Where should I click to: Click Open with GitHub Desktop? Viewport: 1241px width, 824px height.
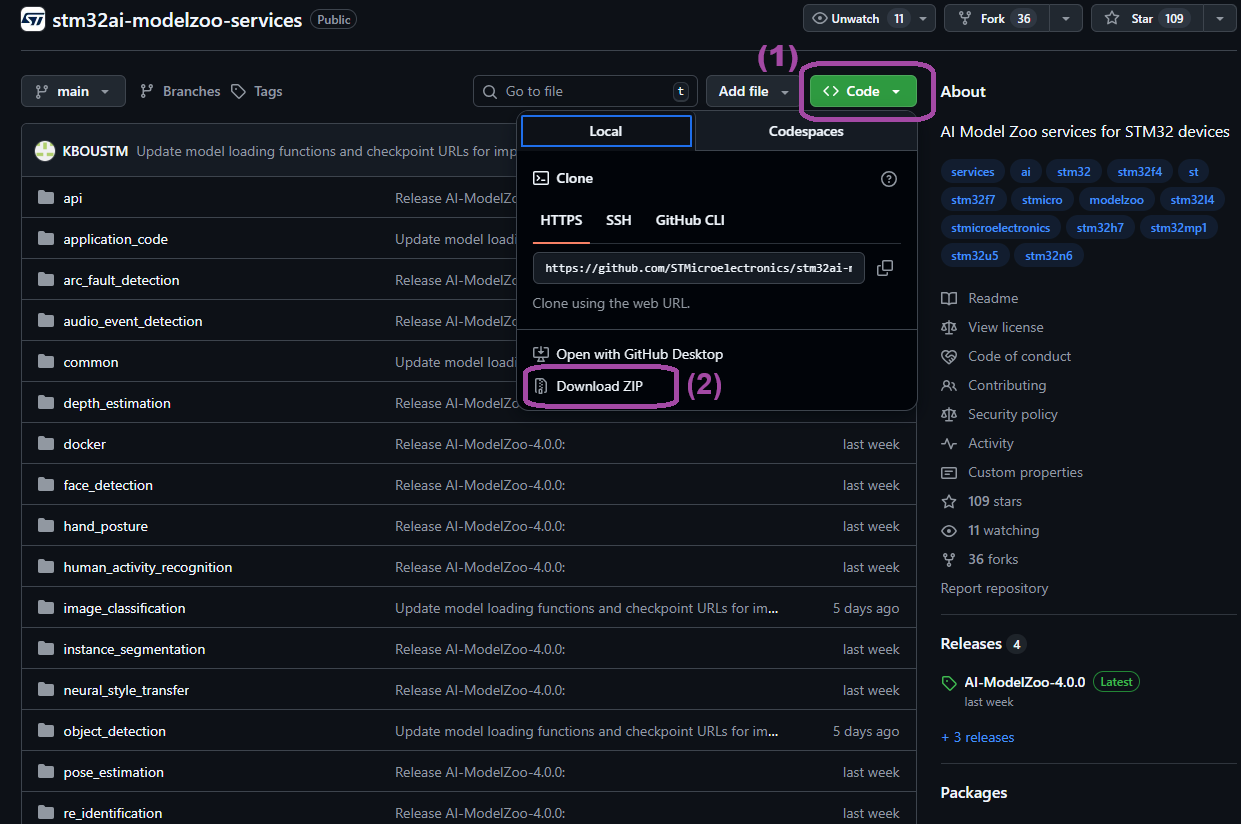click(628, 354)
